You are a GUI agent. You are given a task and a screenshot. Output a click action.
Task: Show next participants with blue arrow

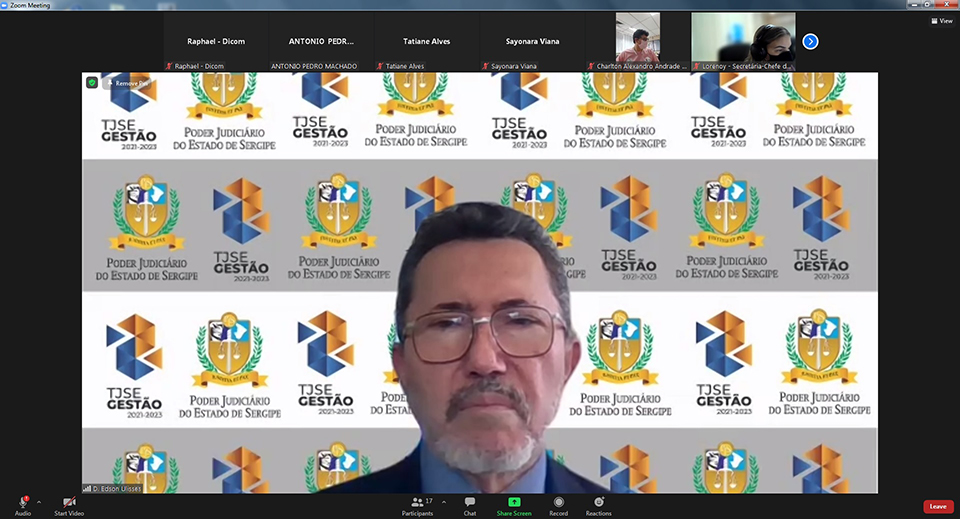[810, 41]
